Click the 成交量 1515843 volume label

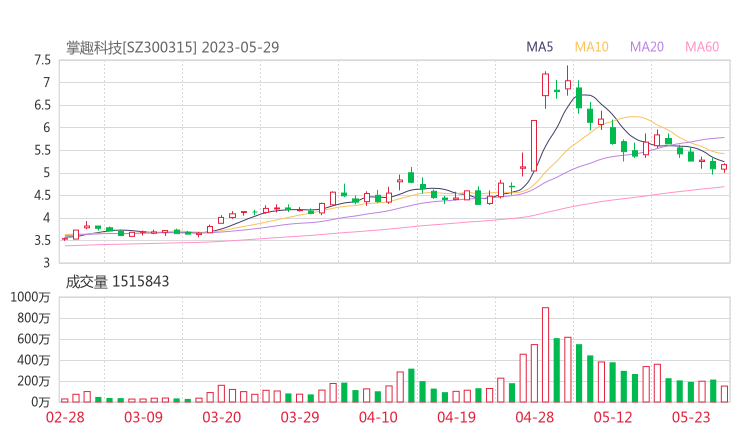(117, 282)
